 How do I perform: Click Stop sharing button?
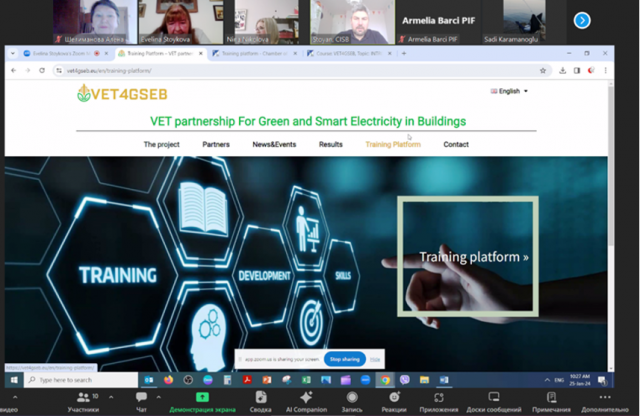pos(344,359)
